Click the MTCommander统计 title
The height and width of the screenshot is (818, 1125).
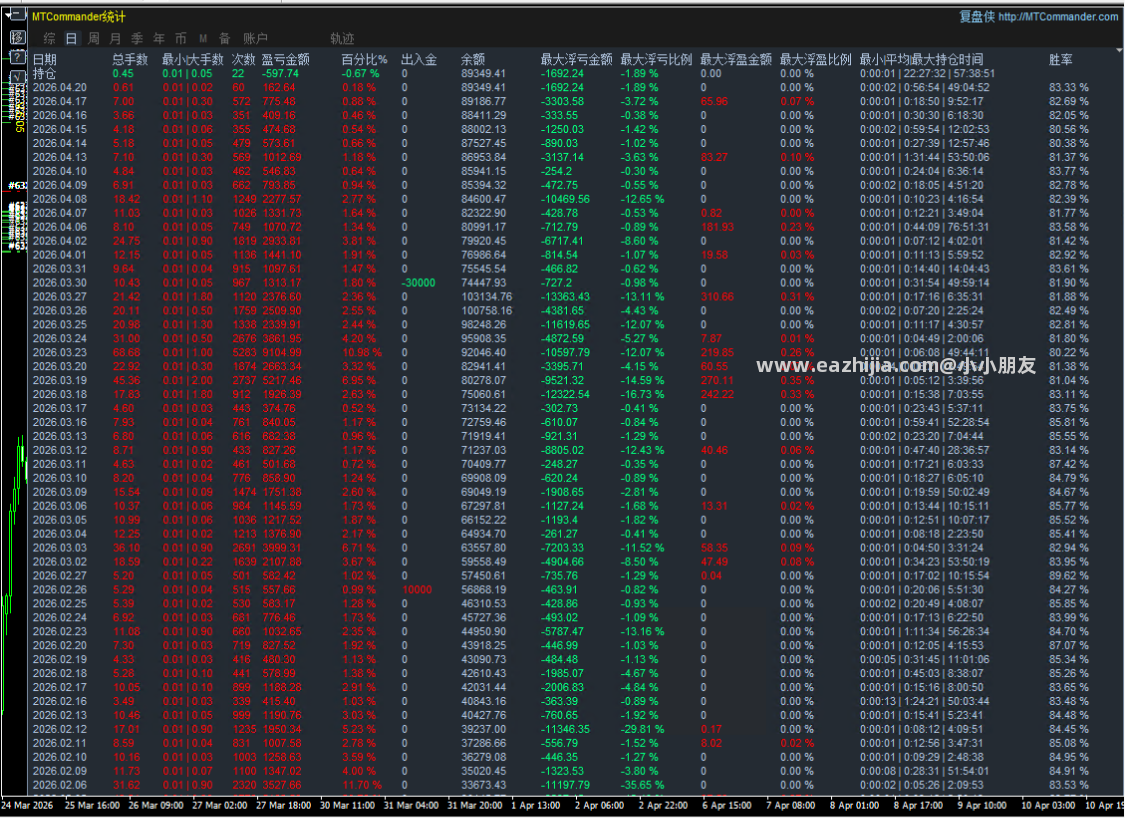pos(78,16)
